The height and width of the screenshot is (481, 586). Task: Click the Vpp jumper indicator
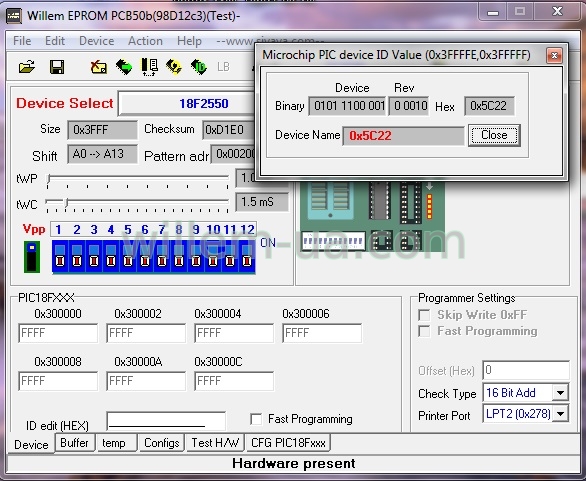pyautogui.click(x=32, y=257)
